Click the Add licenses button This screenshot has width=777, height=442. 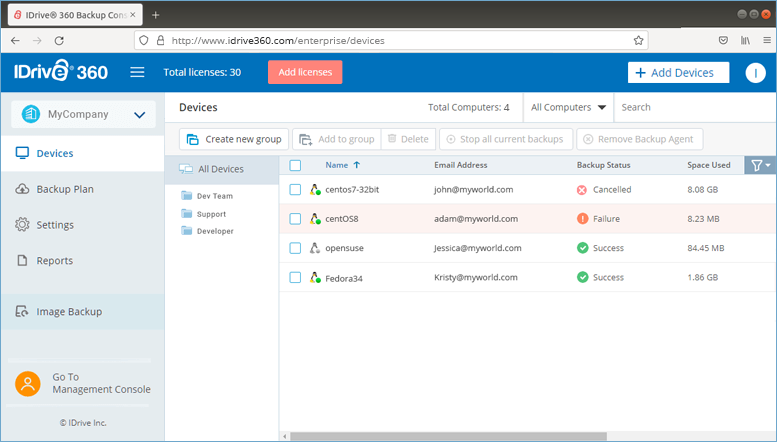click(305, 72)
